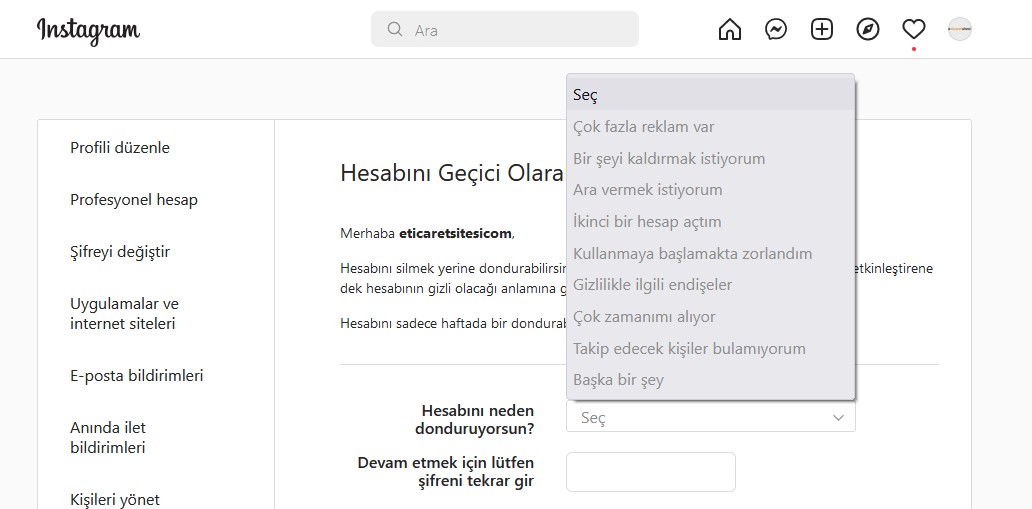Open the Messenger direct messages icon

(x=776, y=30)
